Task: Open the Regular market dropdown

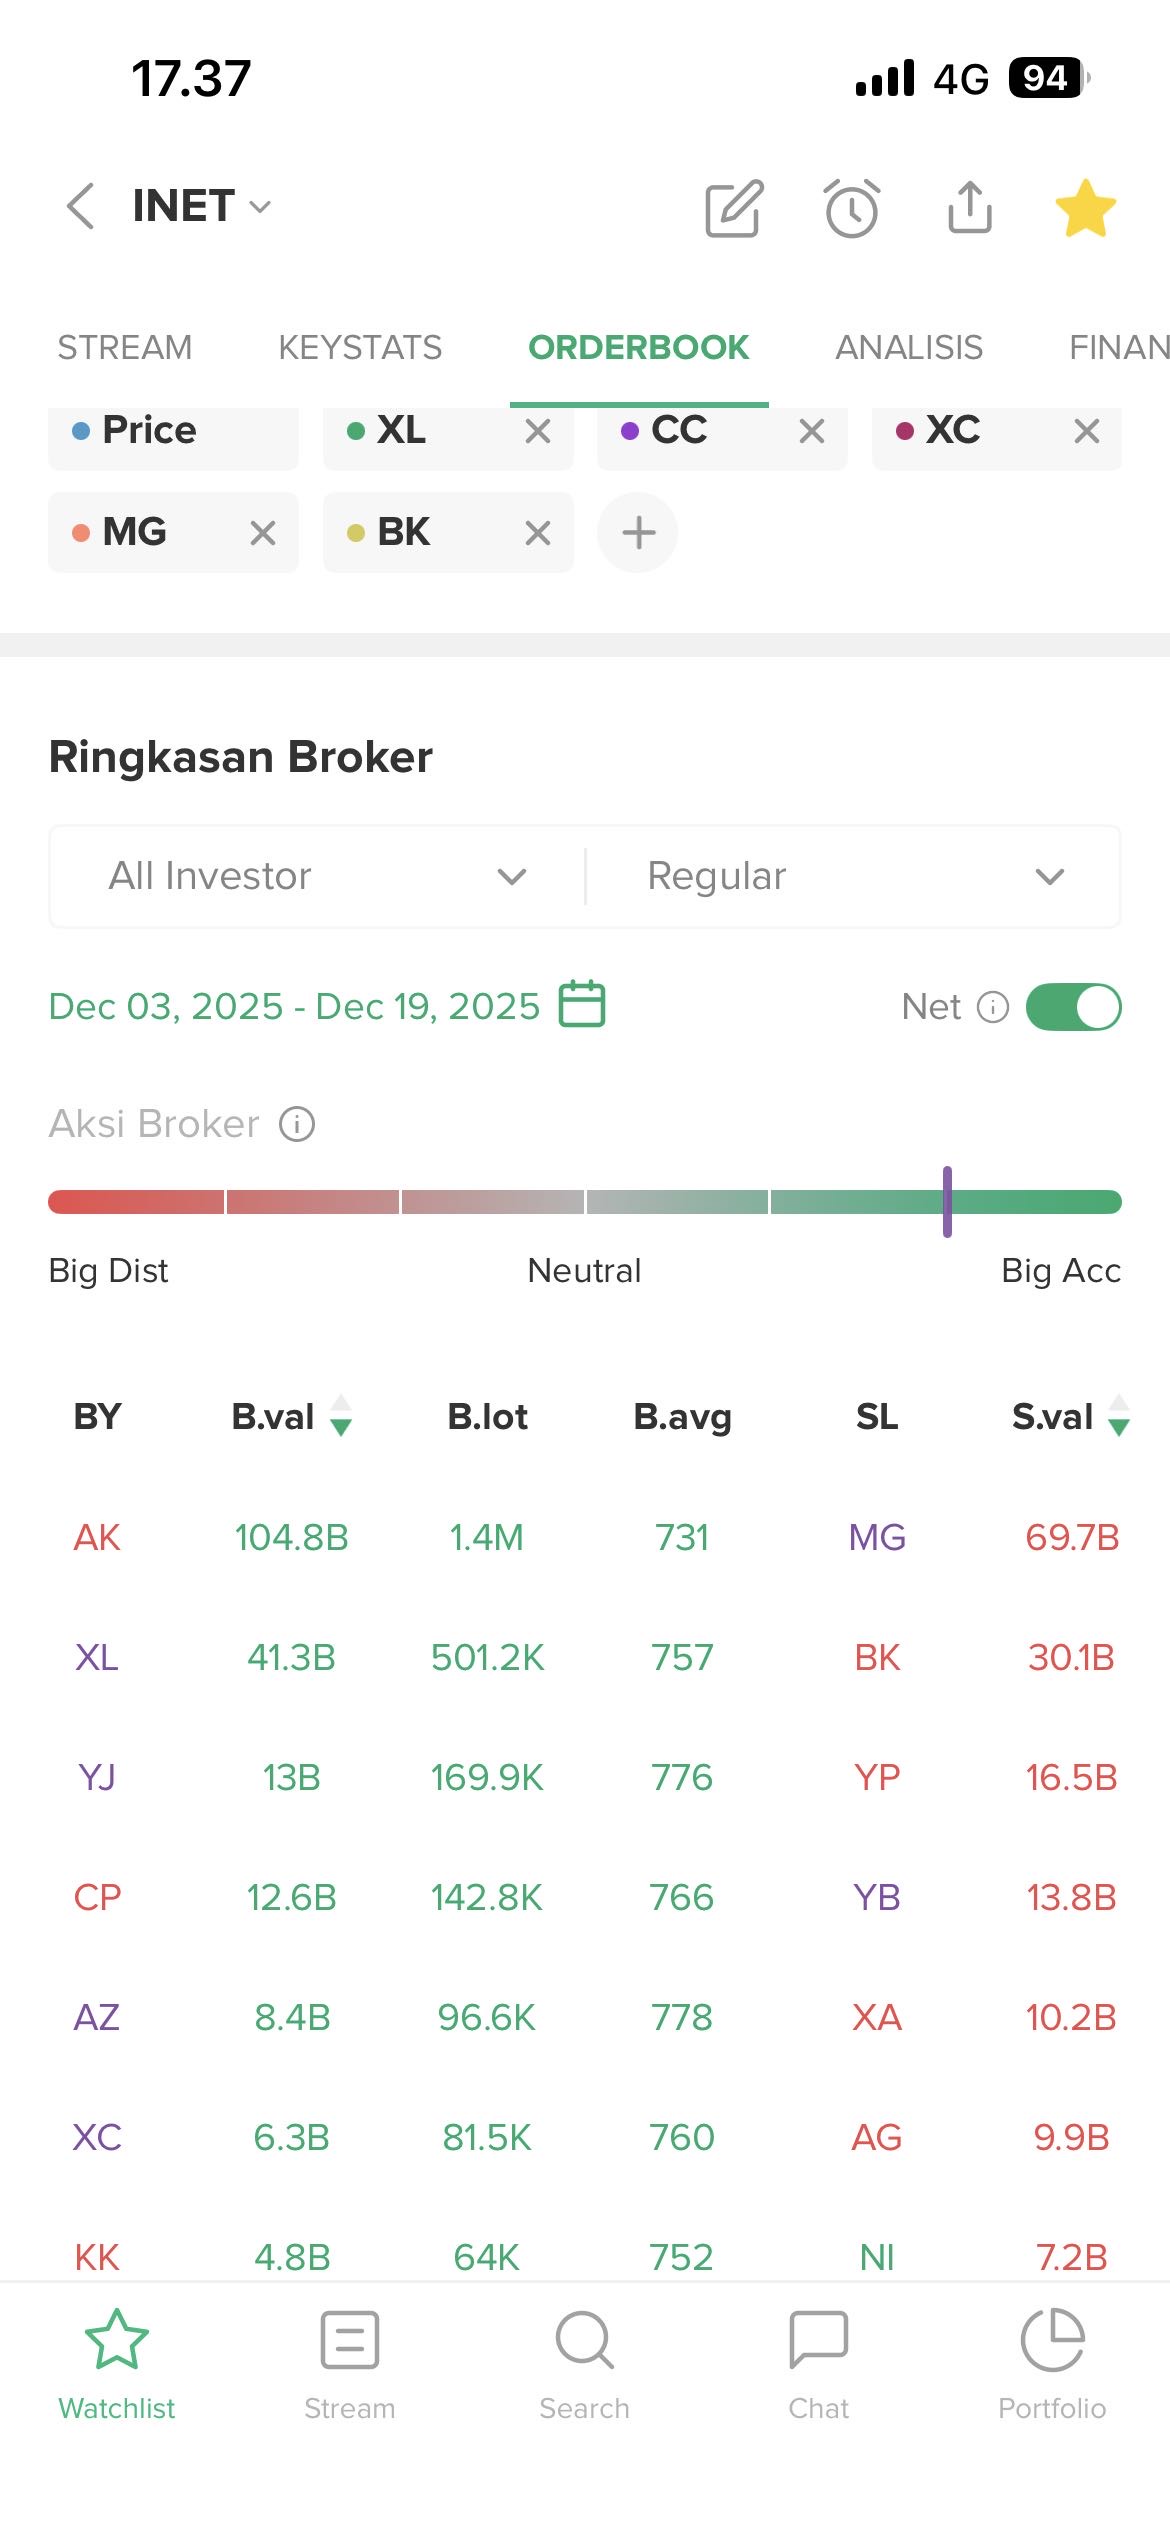Action: click(853, 876)
